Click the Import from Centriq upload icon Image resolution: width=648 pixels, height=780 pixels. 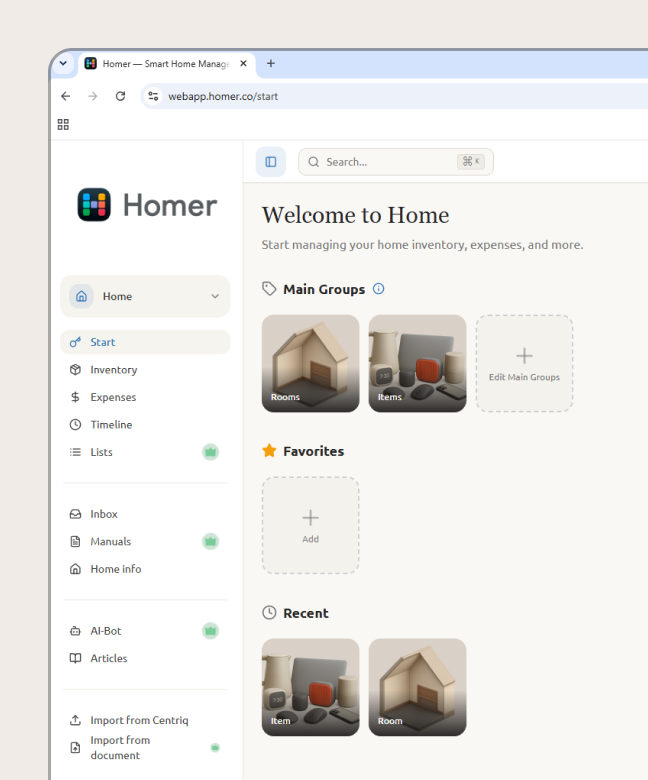coord(75,720)
